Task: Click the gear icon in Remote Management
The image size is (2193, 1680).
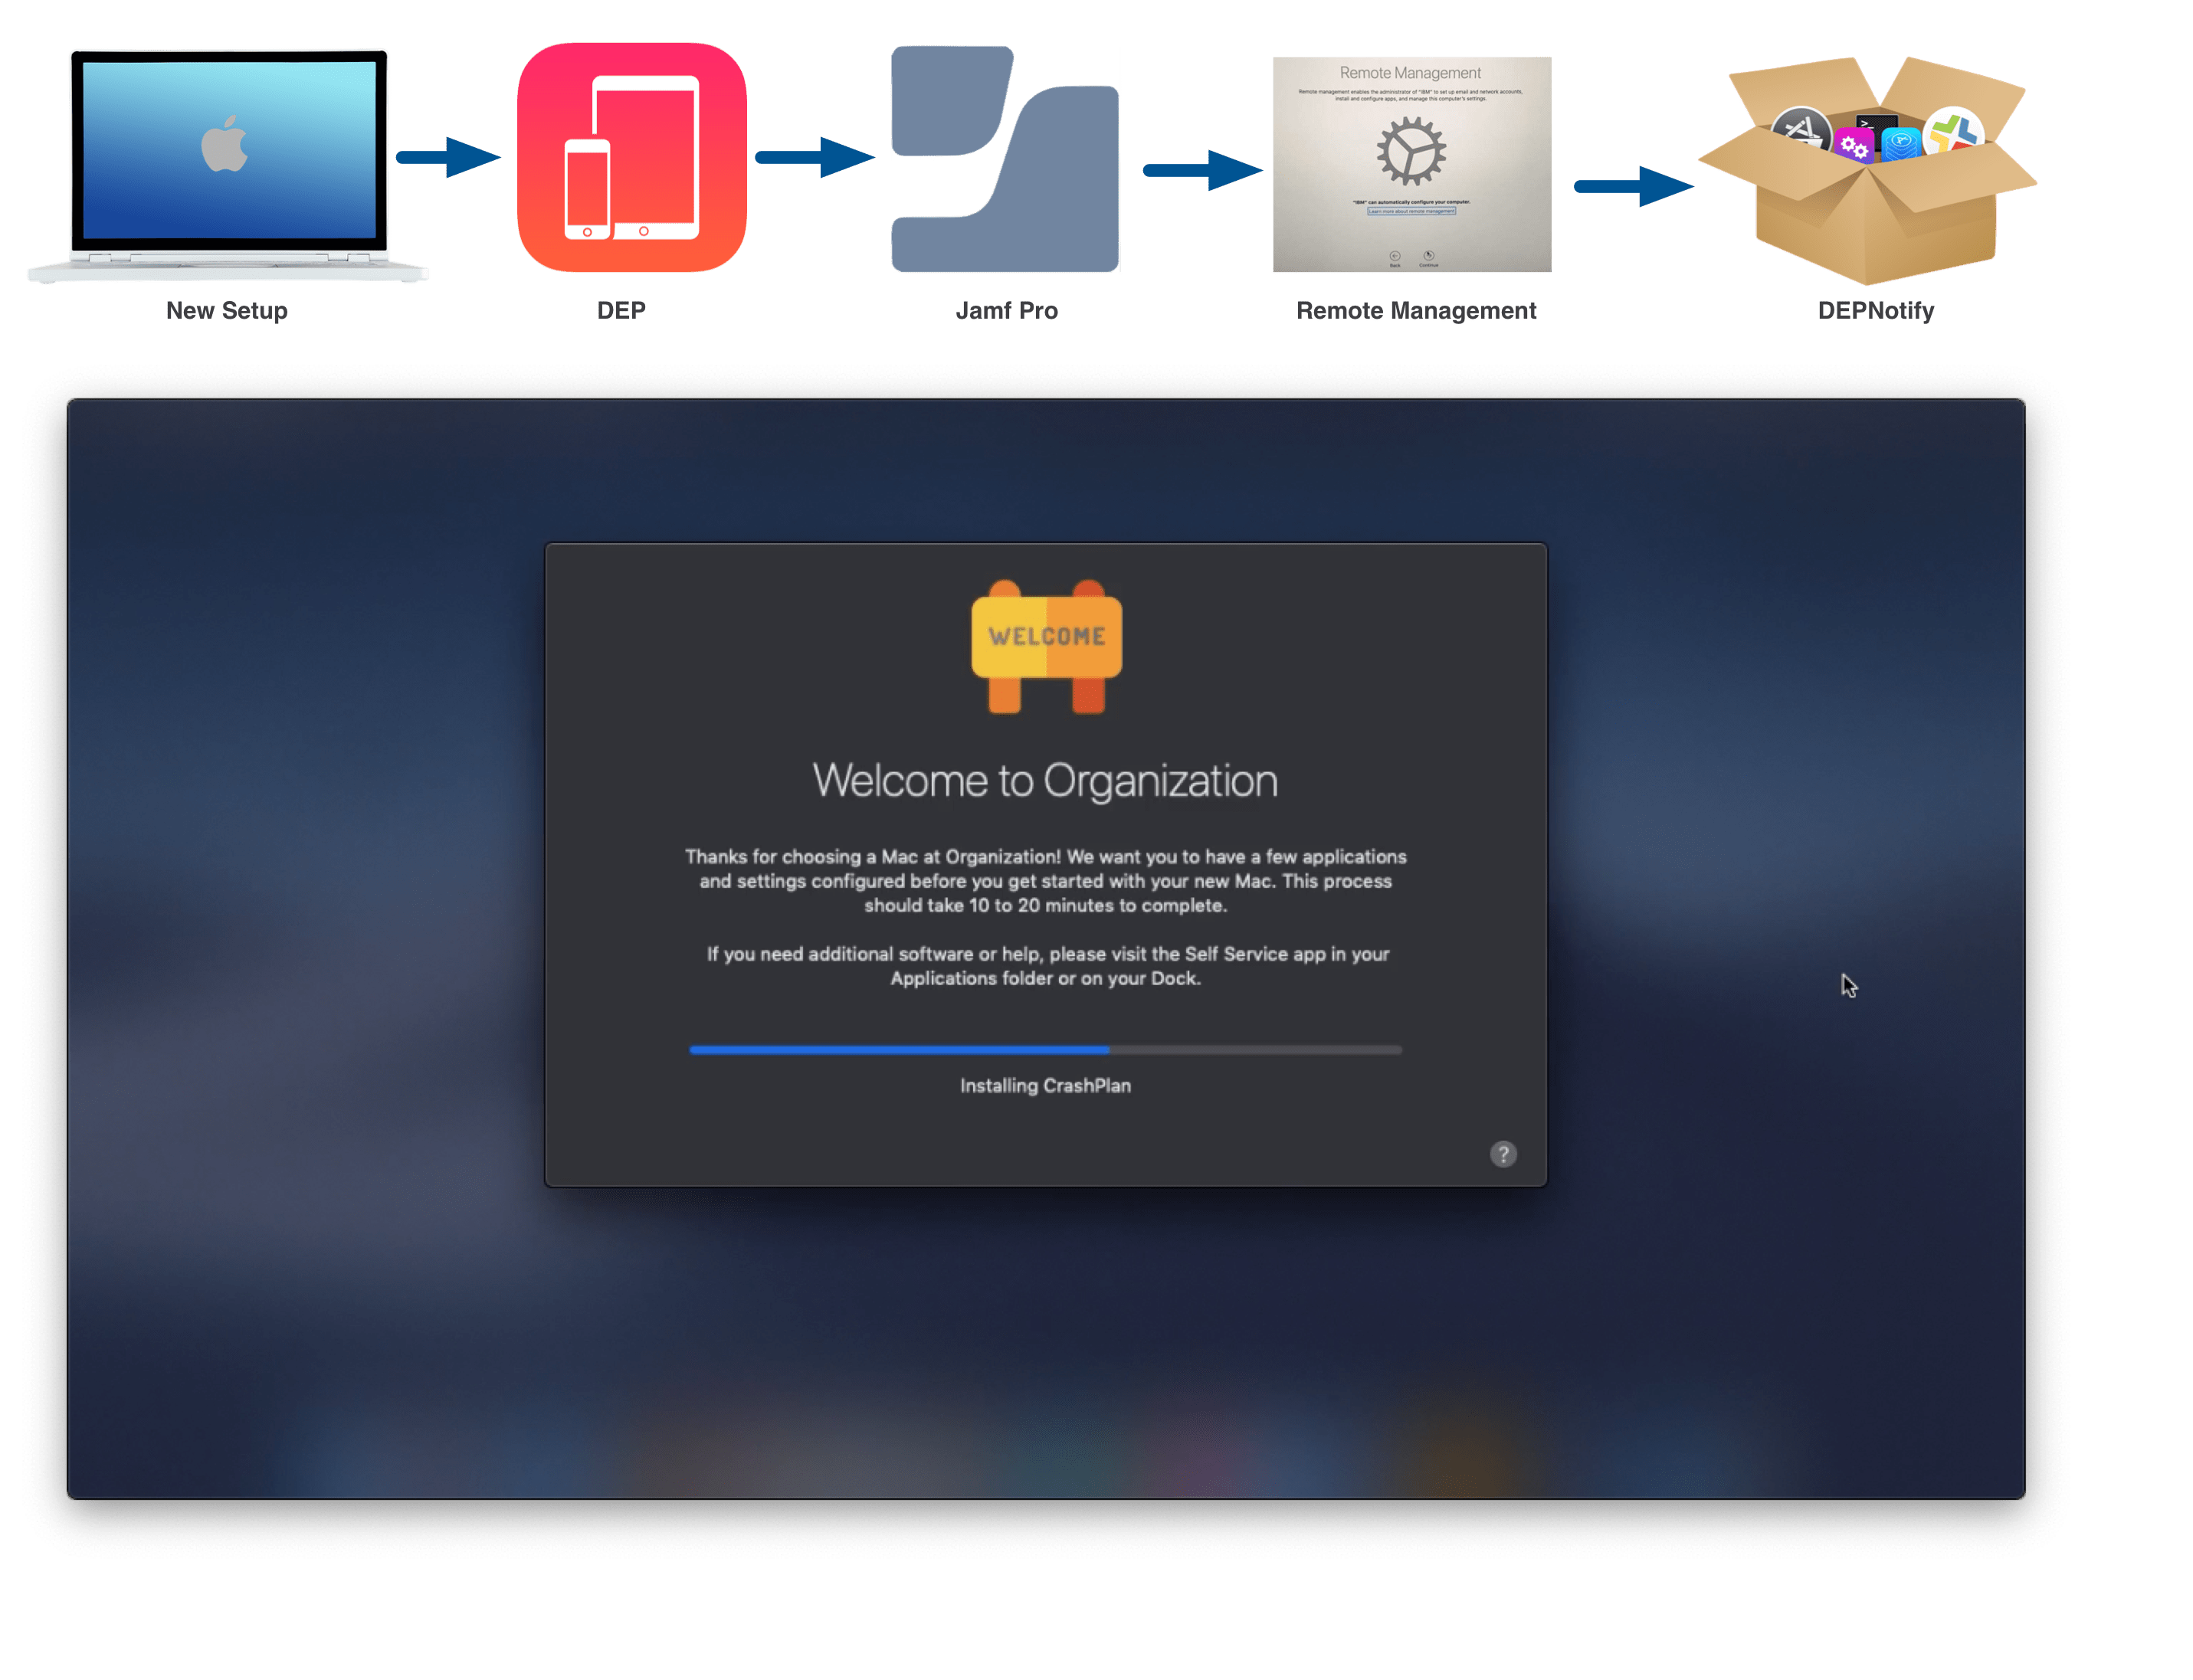Action: point(1411,151)
